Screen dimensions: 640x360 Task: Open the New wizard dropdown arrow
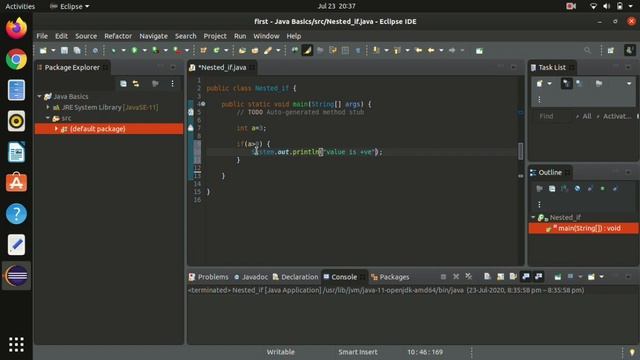coord(53,51)
